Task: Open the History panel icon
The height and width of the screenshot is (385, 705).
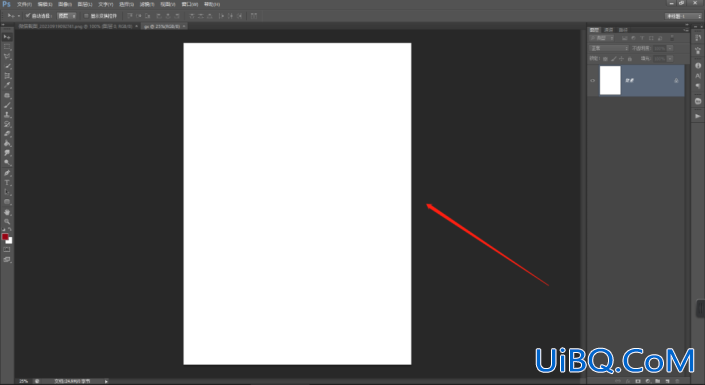Action: [x=698, y=38]
